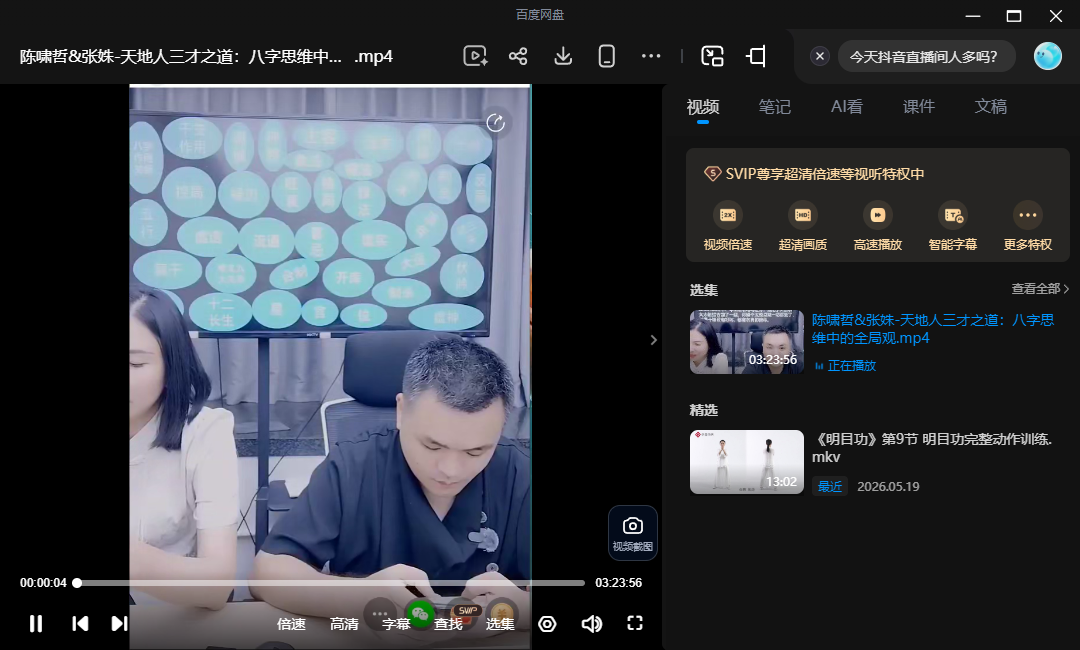Pause the video playback
Image resolution: width=1080 pixels, height=650 pixels.
[36, 623]
